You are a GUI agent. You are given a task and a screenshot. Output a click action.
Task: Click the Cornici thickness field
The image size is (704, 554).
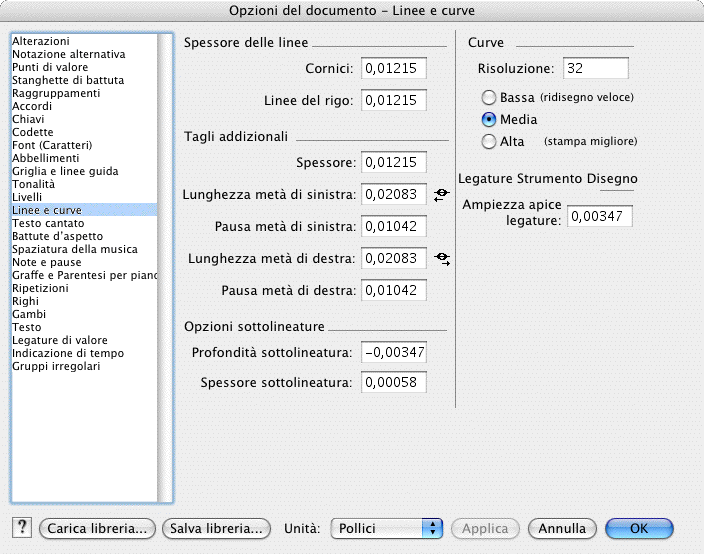pyautogui.click(x=394, y=68)
